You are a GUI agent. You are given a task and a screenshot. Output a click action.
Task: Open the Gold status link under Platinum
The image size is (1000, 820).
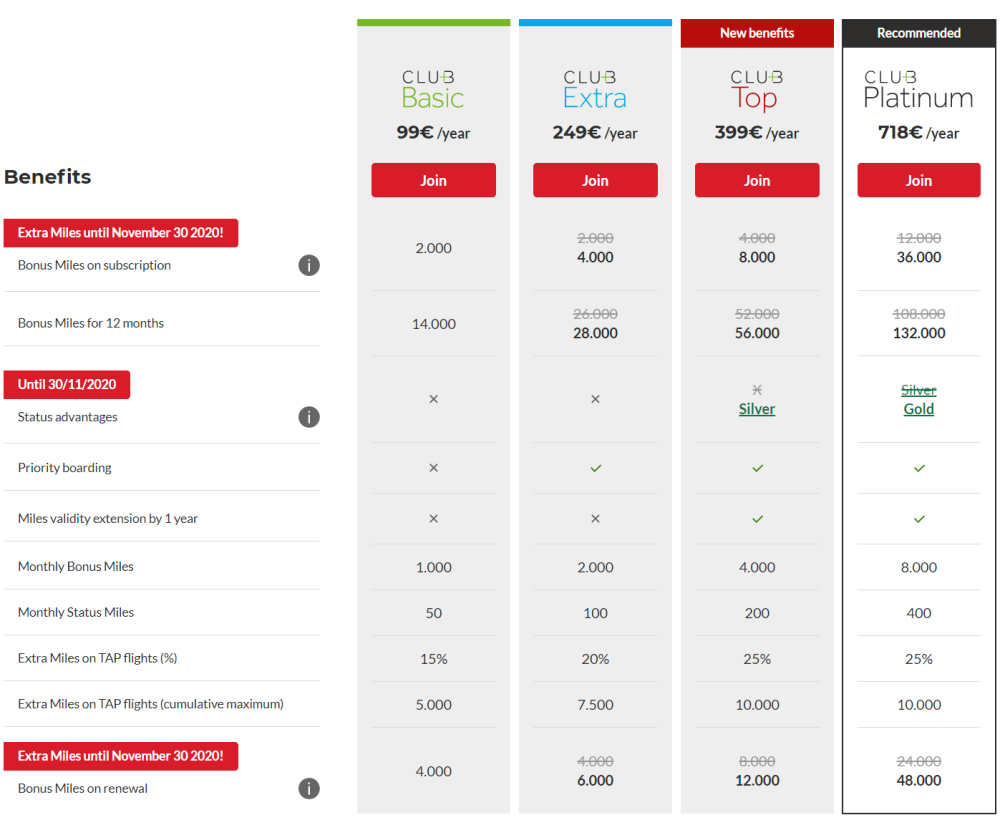pyautogui.click(x=919, y=409)
